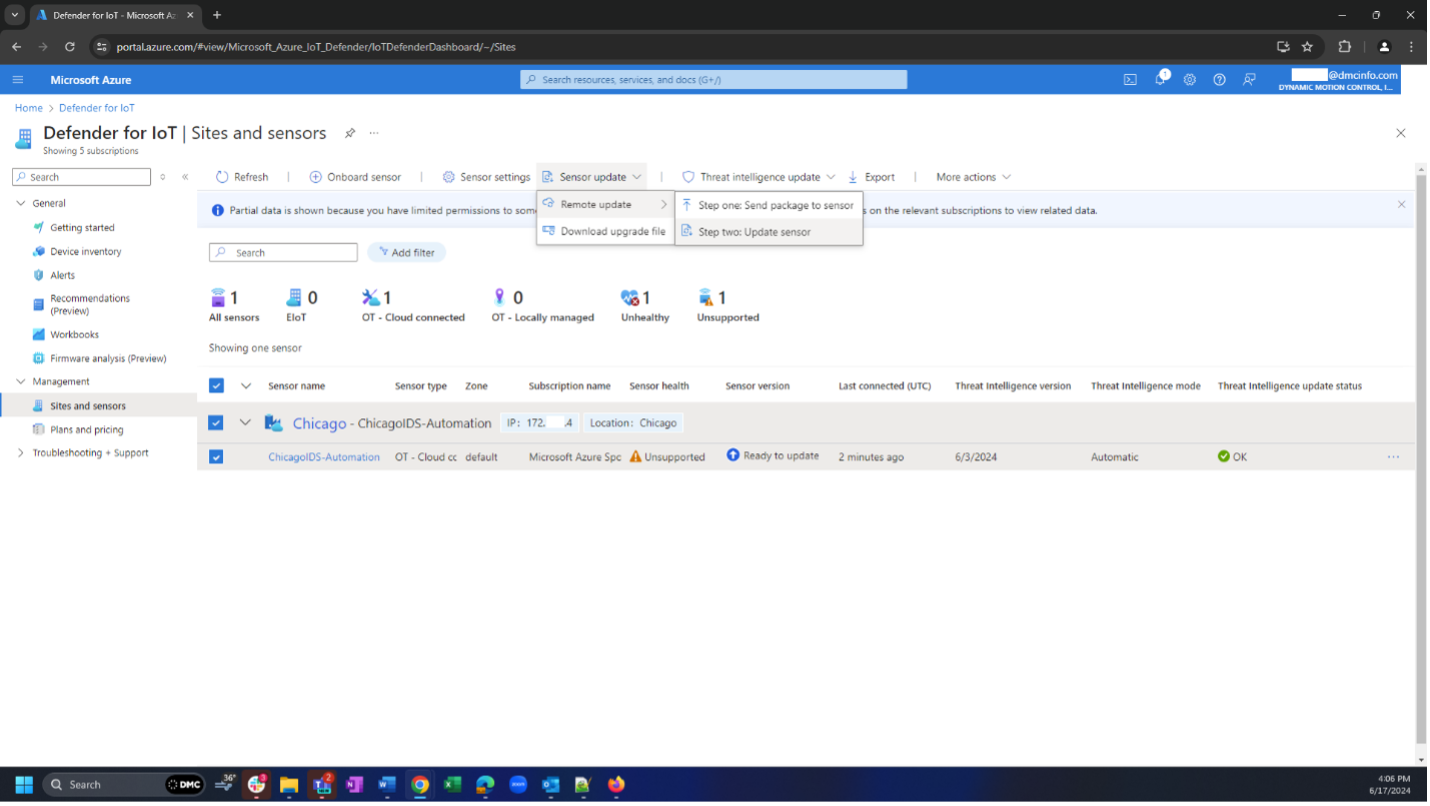Image resolution: width=1430 pixels, height=806 pixels.
Task: Open Threat intelligence update dropdown
Action: pos(758,177)
